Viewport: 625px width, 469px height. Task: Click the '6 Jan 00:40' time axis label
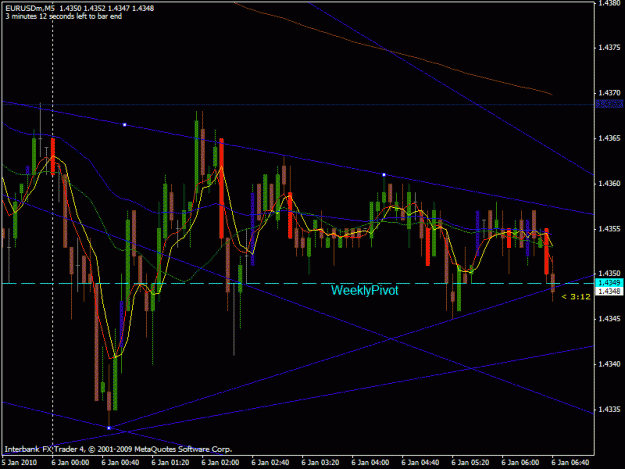pyautogui.click(x=120, y=462)
